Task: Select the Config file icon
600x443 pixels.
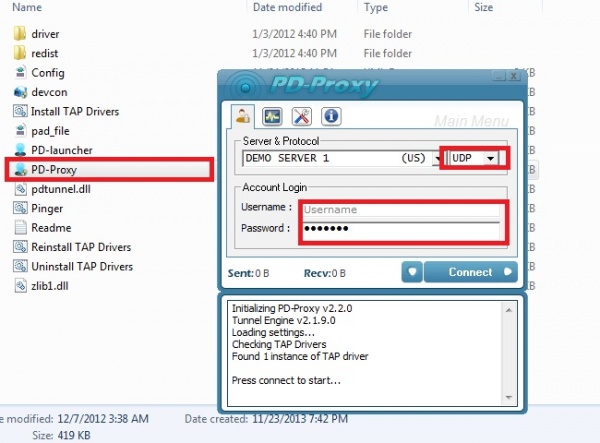Action: 20,72
